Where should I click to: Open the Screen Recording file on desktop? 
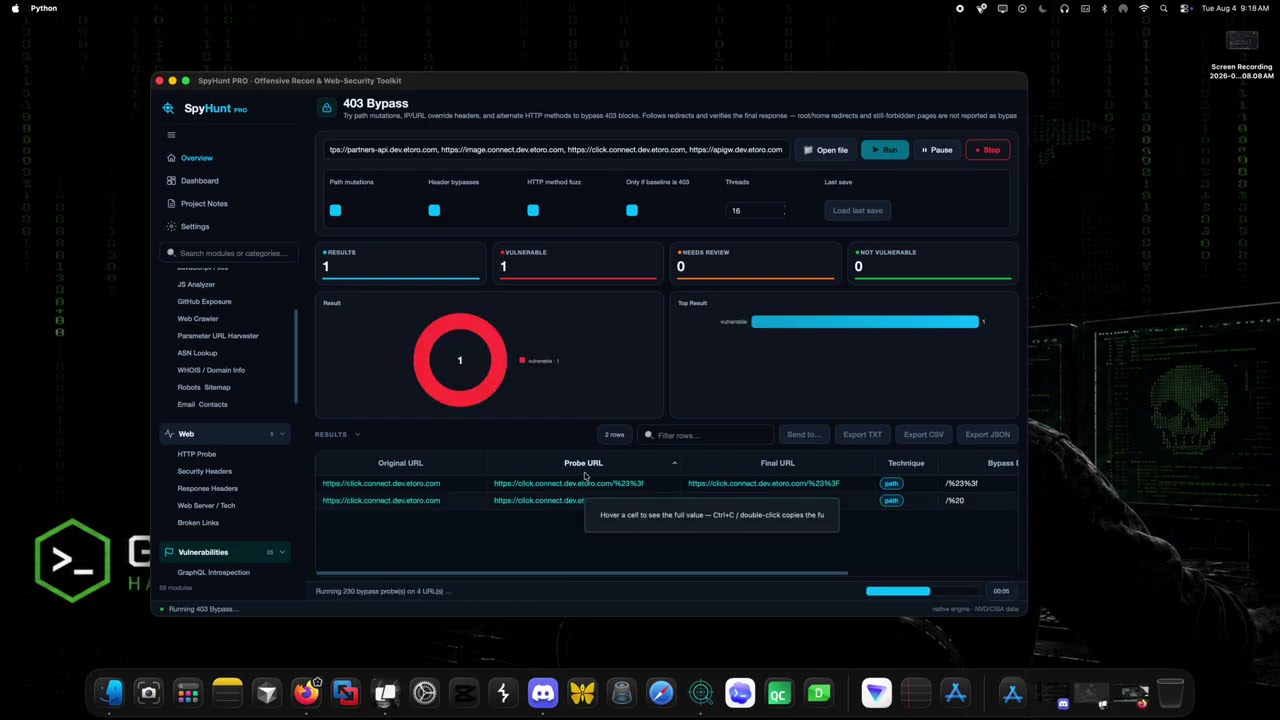(x=1242, y=55)
